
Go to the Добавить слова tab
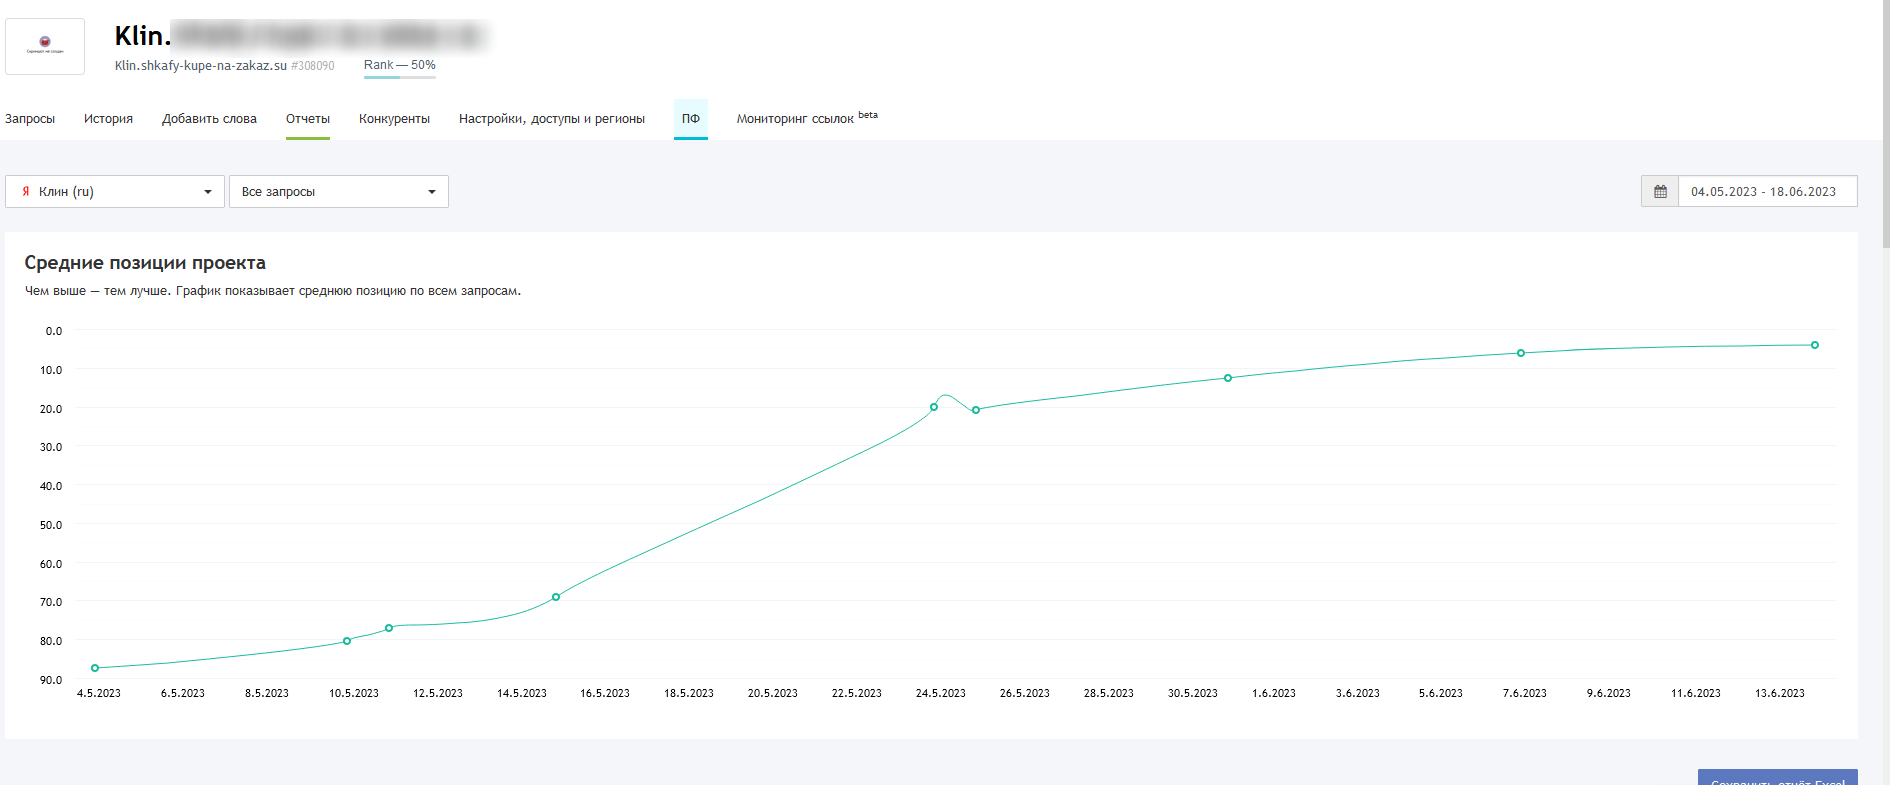209,119
